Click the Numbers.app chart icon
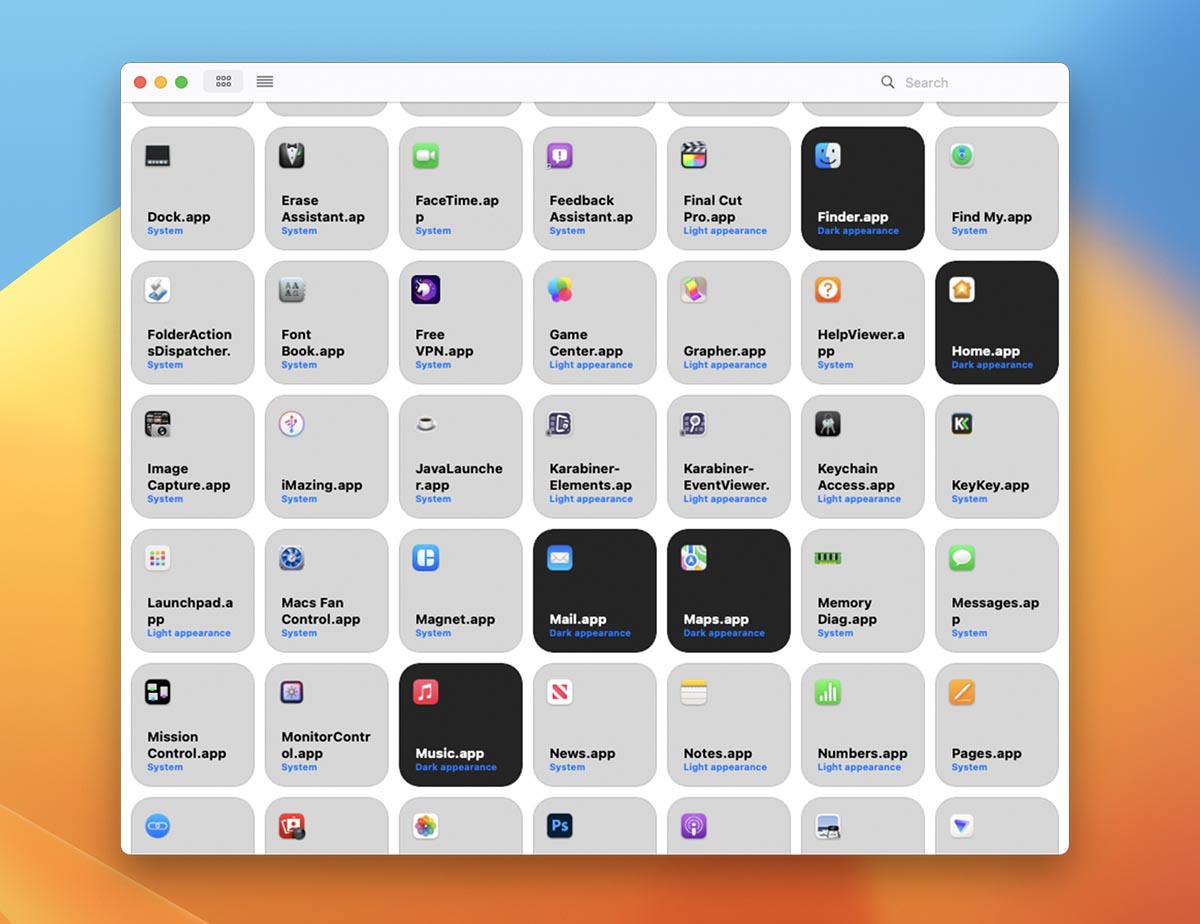 [x=827, y=692]
